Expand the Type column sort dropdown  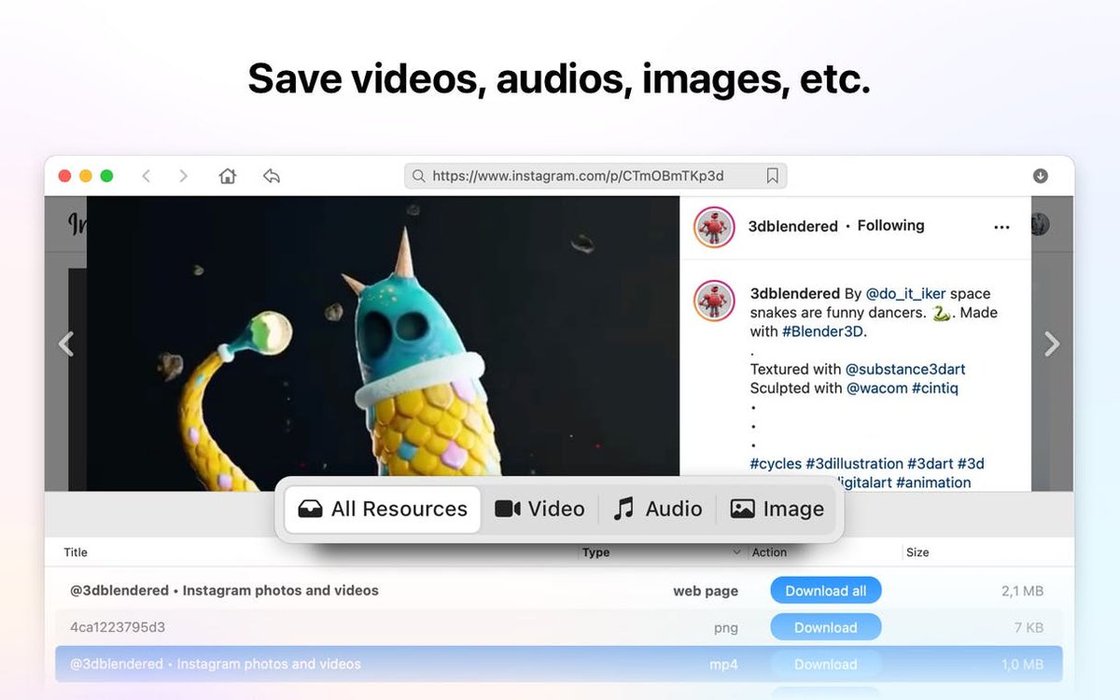point(737,552)
